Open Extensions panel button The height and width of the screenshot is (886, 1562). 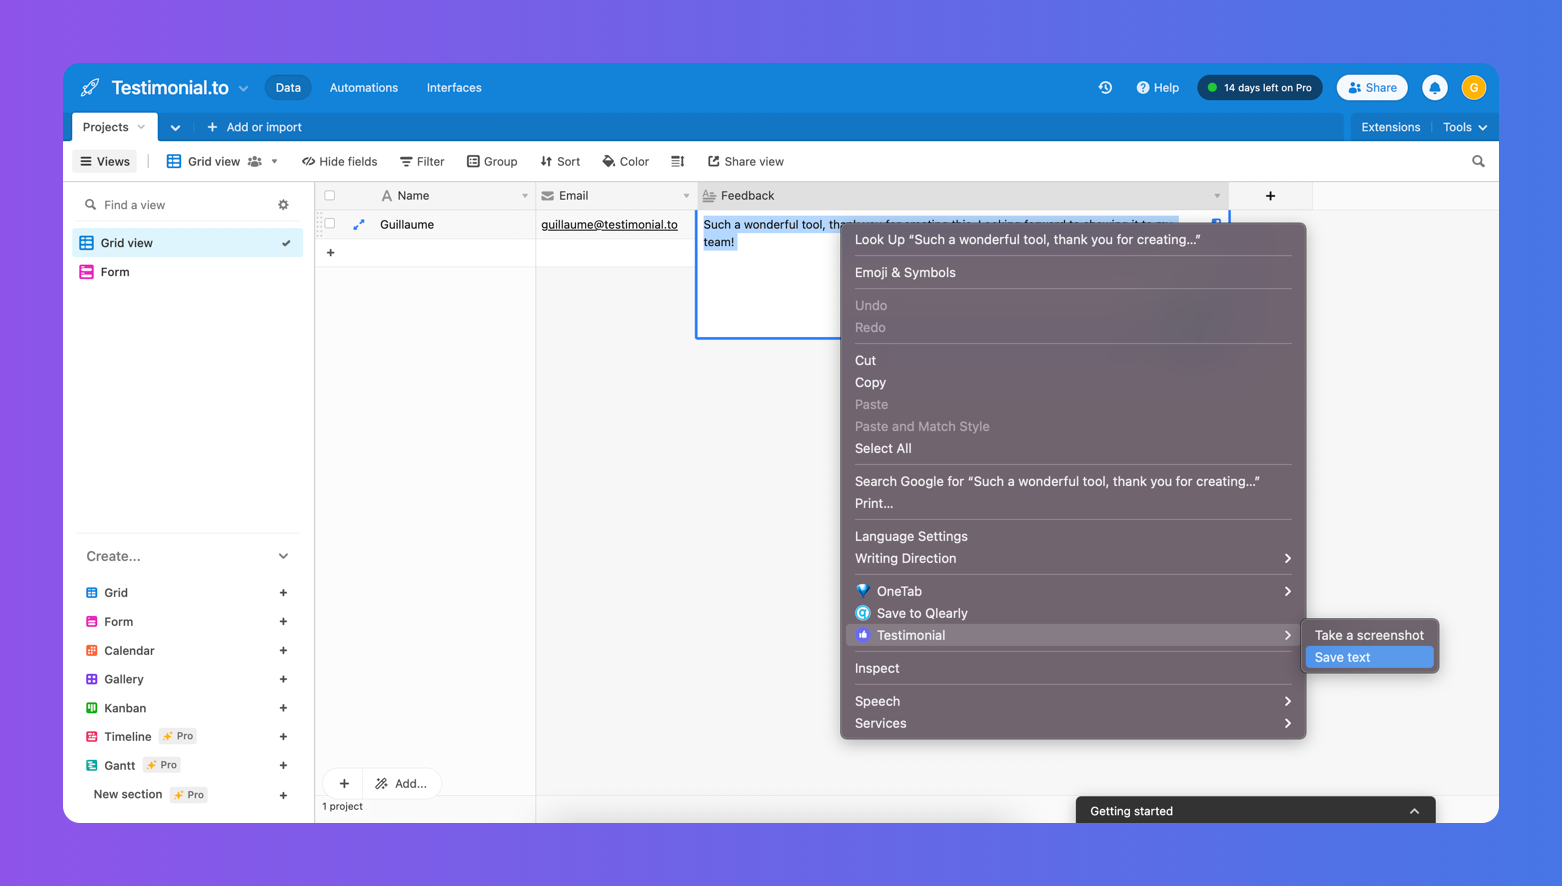coord(1390,127)
